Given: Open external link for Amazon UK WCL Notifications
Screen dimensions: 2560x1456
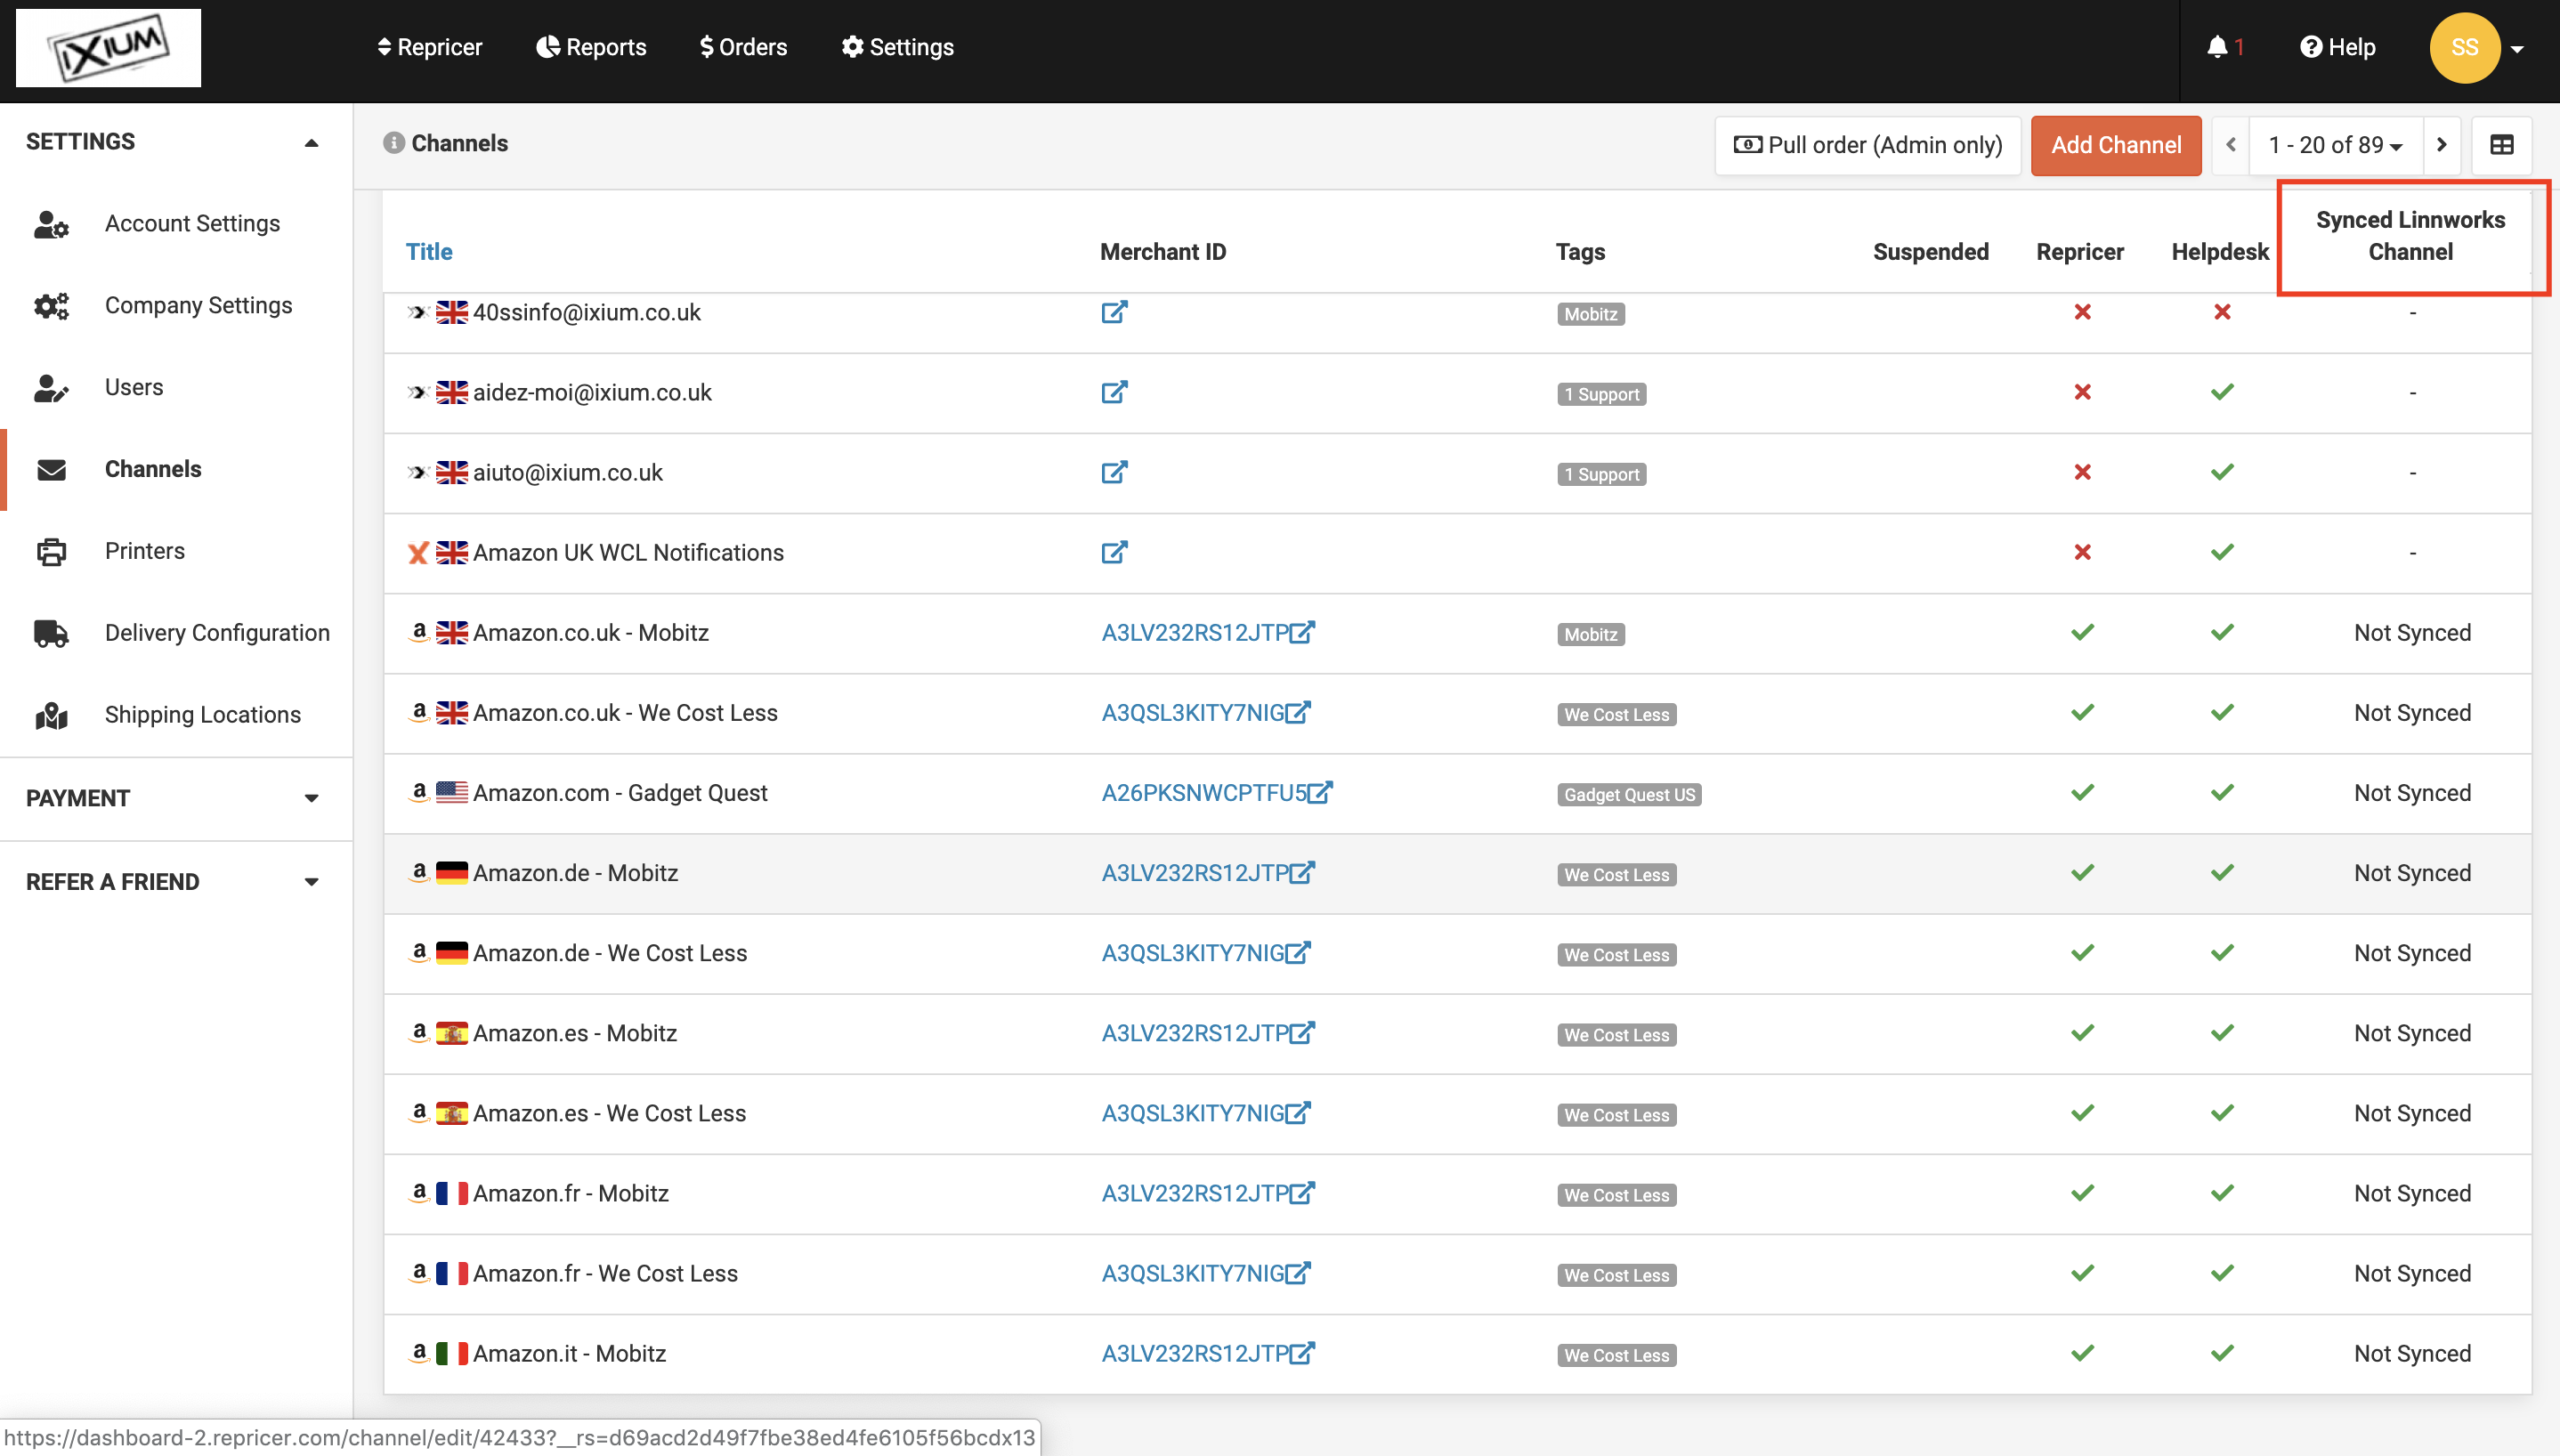Looking at the screenshot, I should 1114,552.
